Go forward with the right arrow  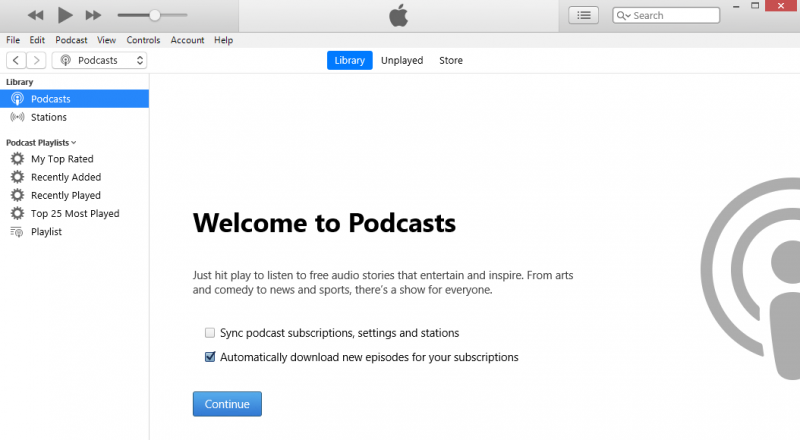(x=36, y=60)
